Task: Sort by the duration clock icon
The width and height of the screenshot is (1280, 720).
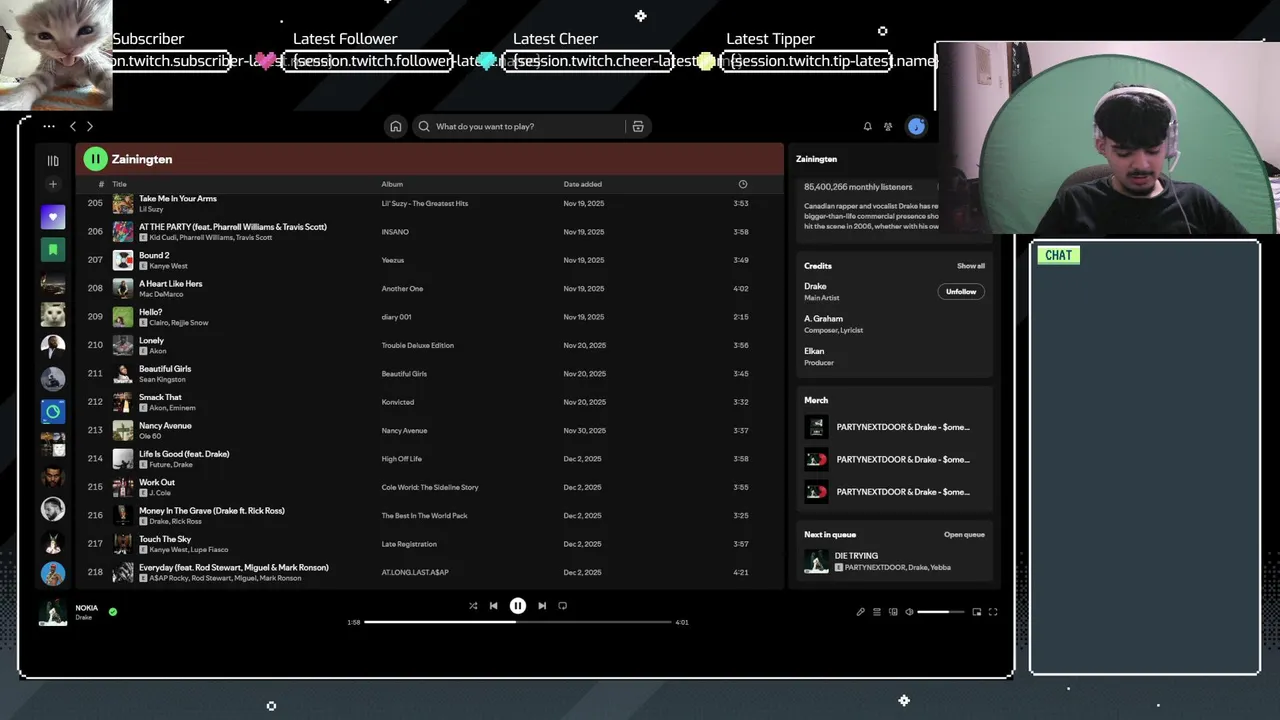Action: (742, 184)
